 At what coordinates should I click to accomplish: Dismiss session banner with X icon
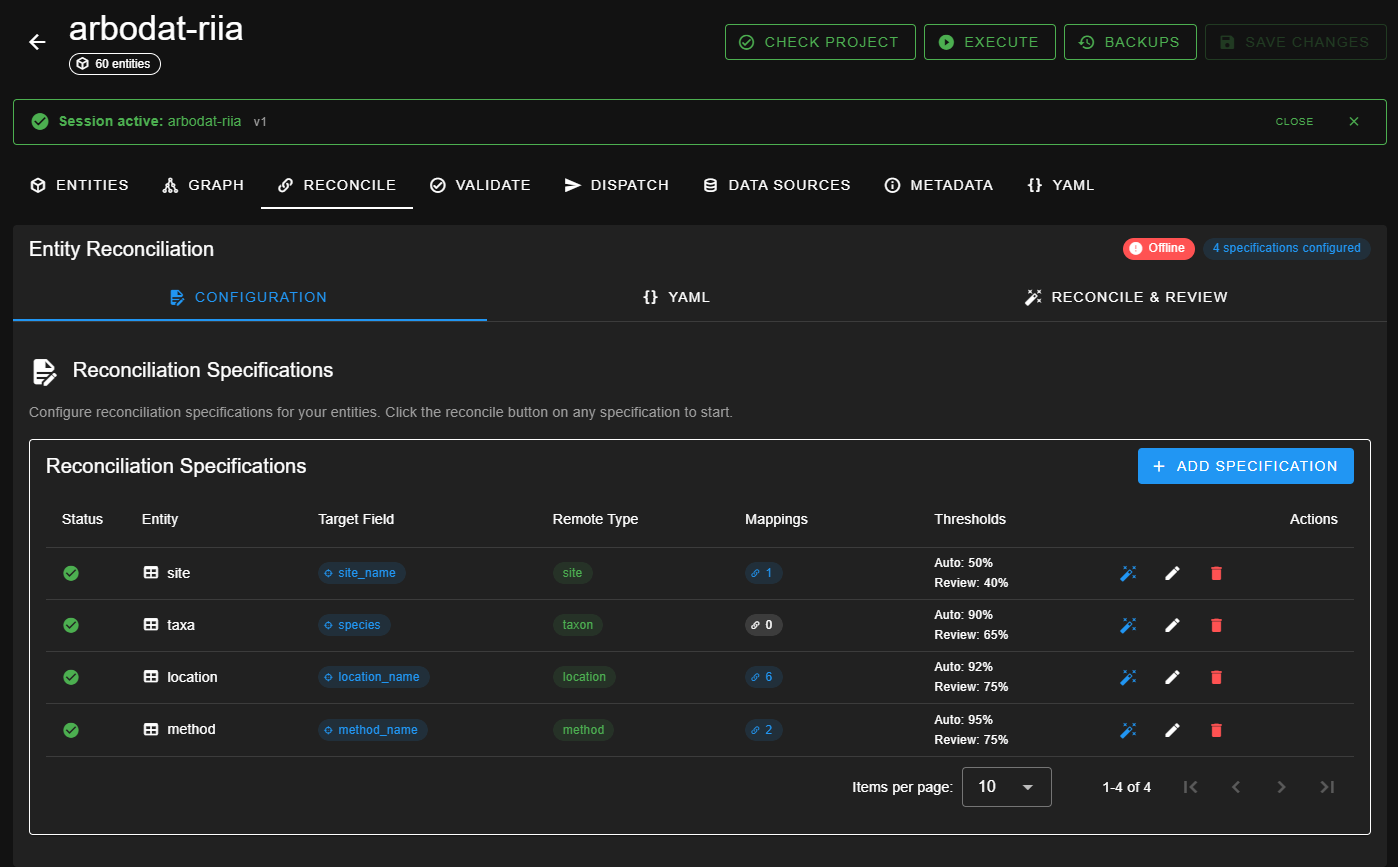click(1354, 122)
